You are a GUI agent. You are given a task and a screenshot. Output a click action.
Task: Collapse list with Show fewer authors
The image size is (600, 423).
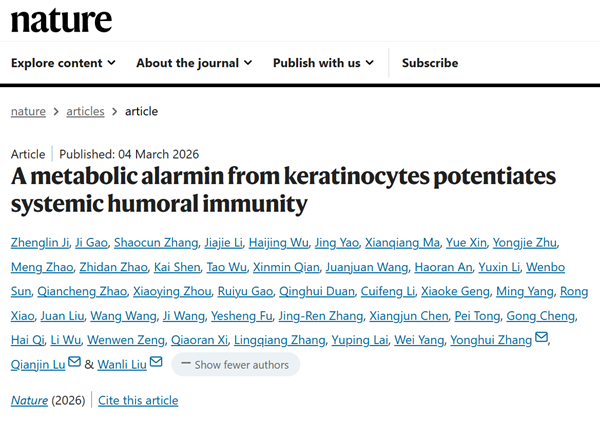tap(235, 365)
